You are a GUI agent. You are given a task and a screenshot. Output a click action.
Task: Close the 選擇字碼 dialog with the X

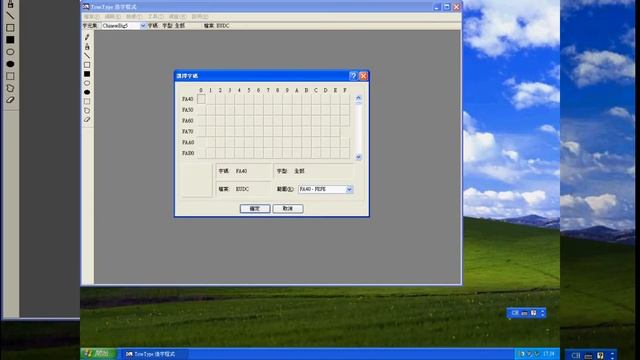coord(363,76)
